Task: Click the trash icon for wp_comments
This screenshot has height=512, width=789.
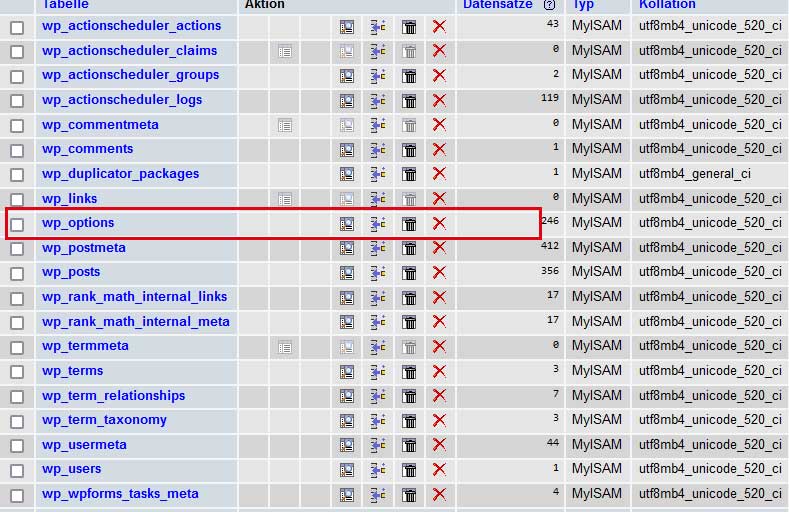Action: [x=409, y=150]
